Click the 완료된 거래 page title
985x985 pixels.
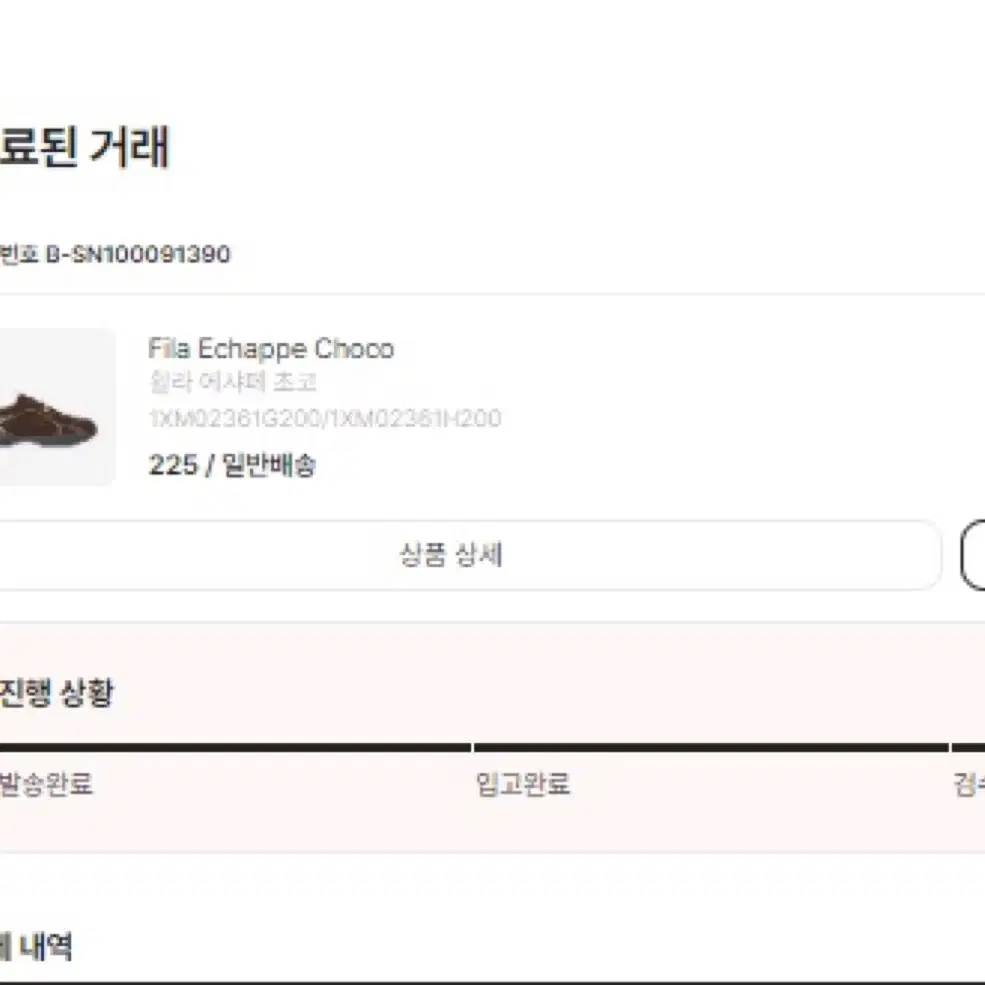[84, 147]
